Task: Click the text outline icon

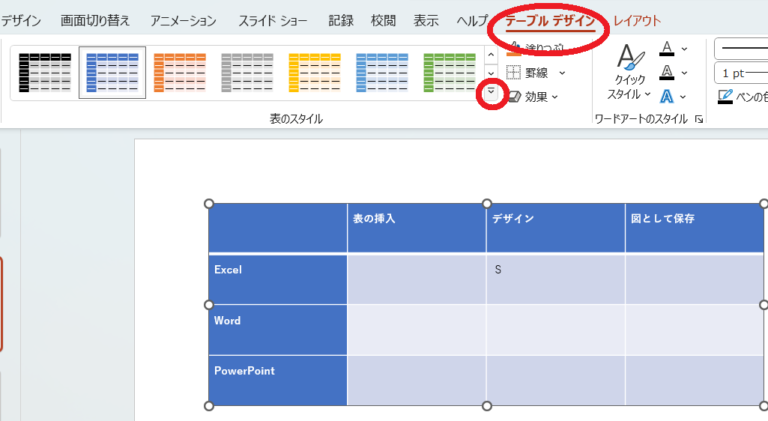Action: [667, 72]
